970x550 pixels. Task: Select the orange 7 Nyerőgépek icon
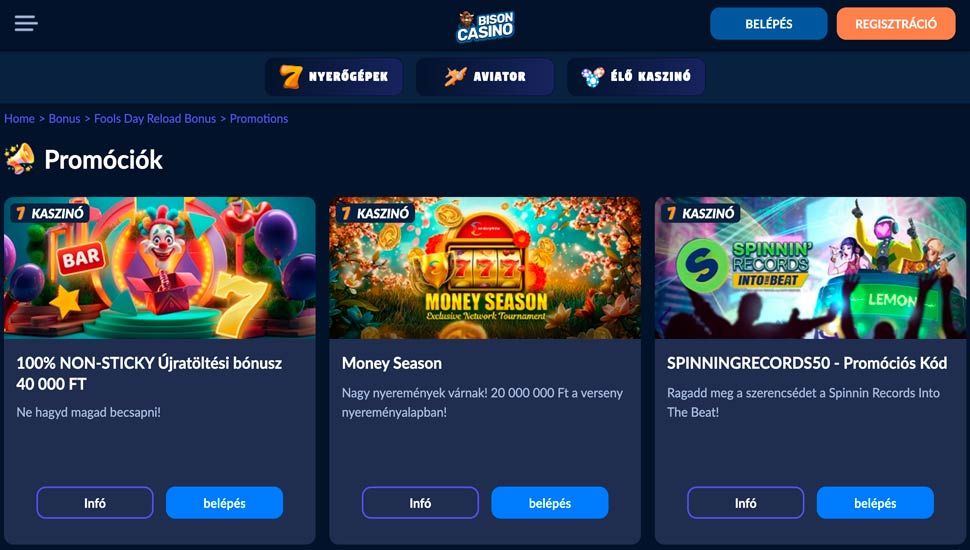pos(290,77)
